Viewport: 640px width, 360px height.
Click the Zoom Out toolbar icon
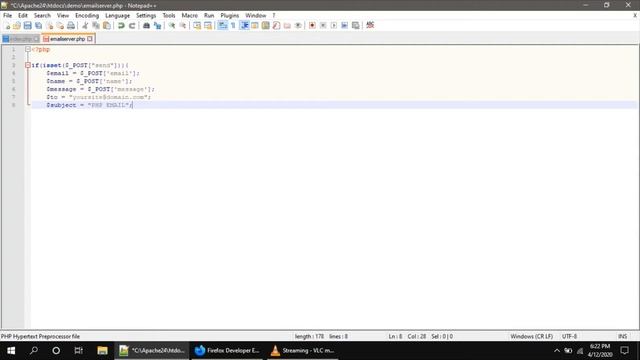click(x=182, y=26)
